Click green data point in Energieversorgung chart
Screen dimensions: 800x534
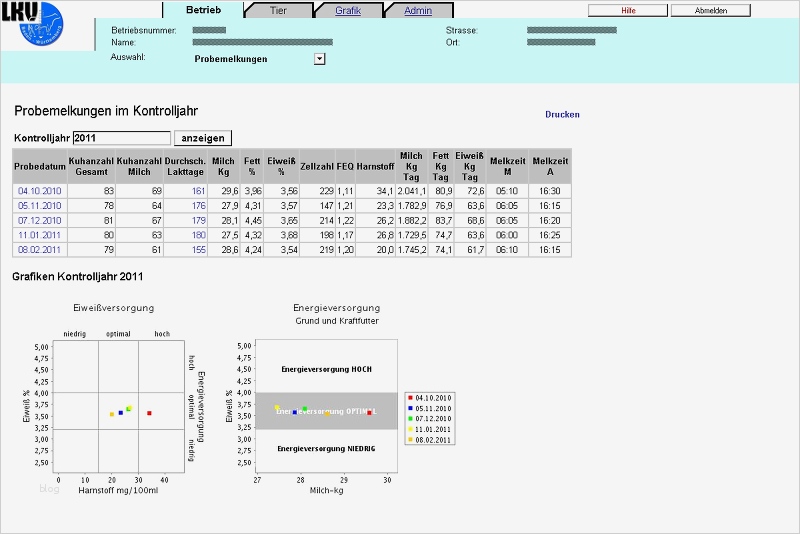(x=305, y=409)
